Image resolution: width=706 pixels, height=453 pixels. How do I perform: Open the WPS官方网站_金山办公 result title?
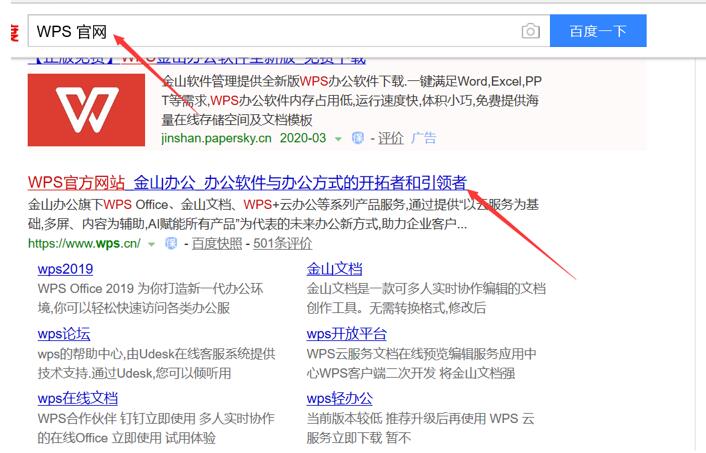tap(247, 182)
